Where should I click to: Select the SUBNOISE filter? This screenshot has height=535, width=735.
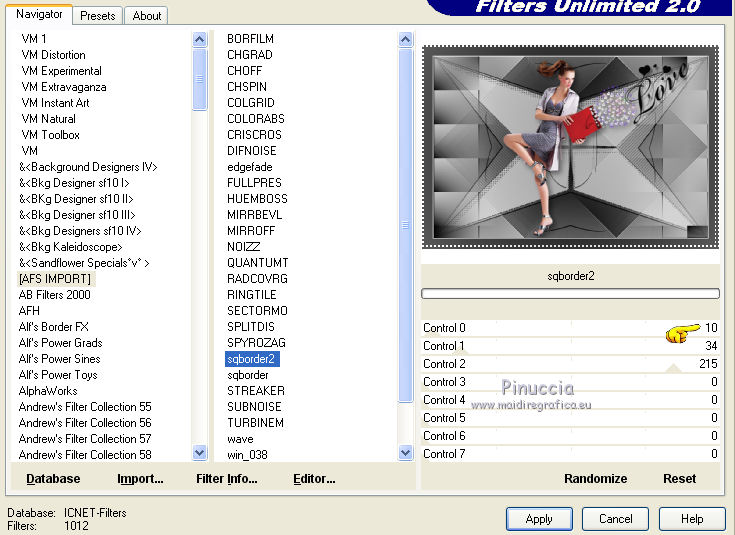coord(254,407)
